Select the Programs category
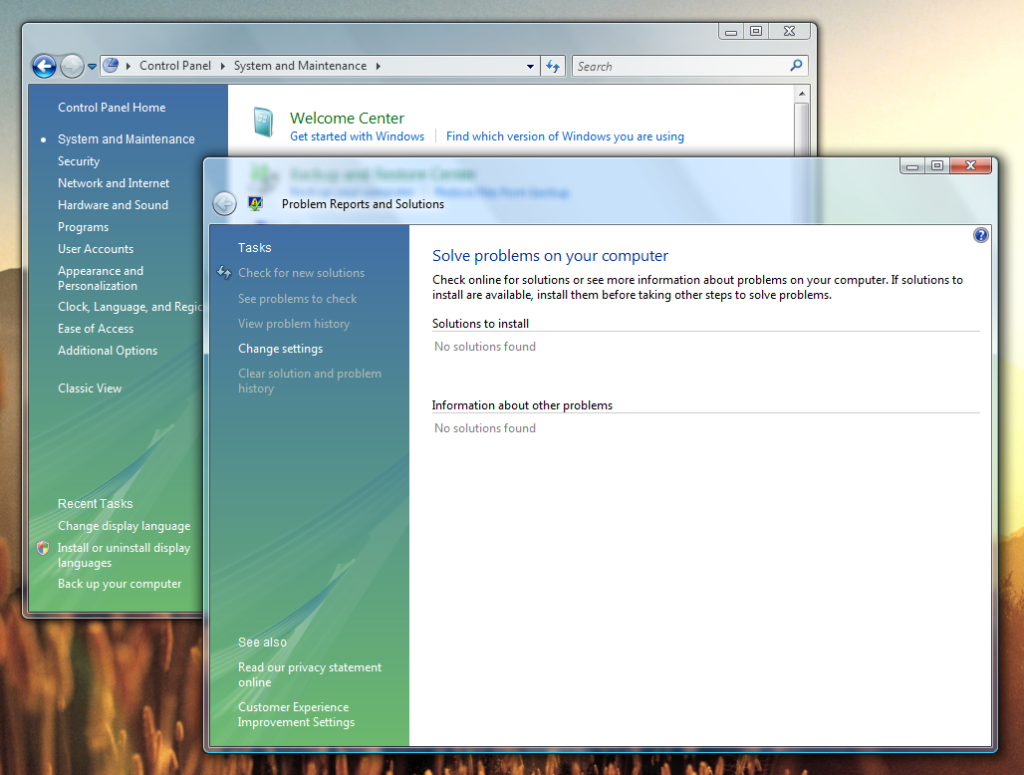1024x775 pixels. [x=83, y=227]
